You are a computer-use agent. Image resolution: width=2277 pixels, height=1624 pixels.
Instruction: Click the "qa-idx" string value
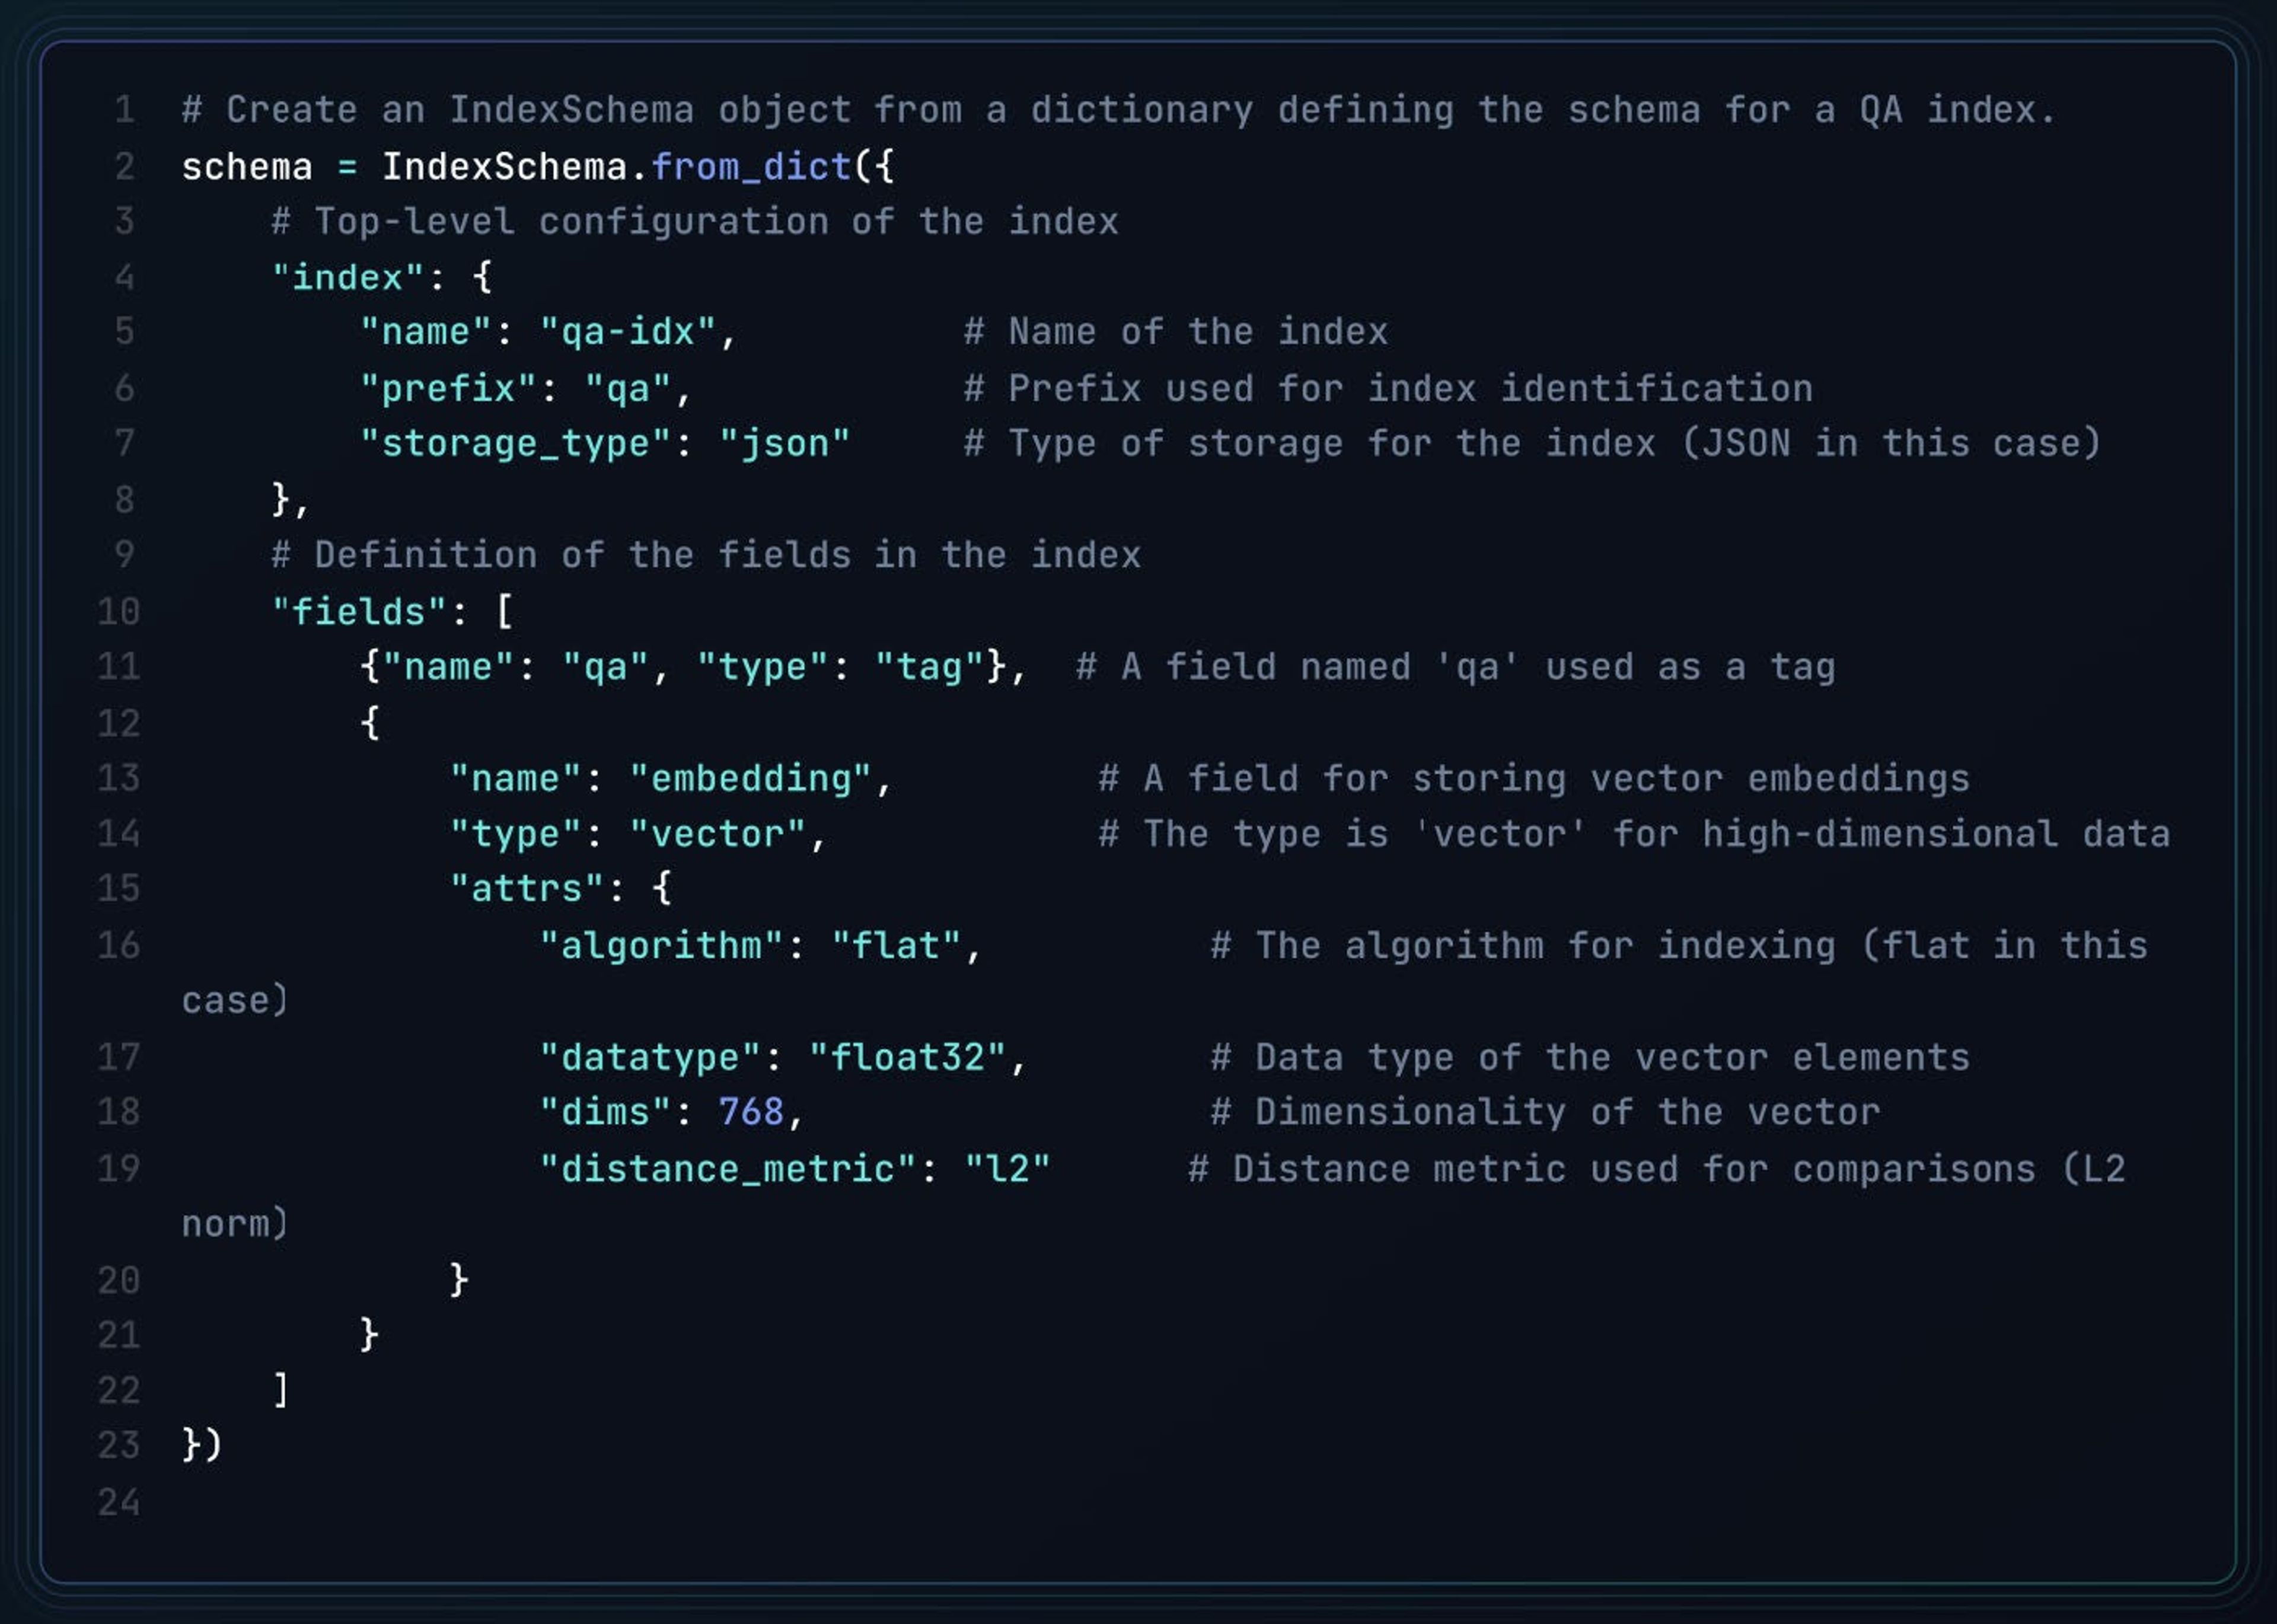click(x=628, y=332)
